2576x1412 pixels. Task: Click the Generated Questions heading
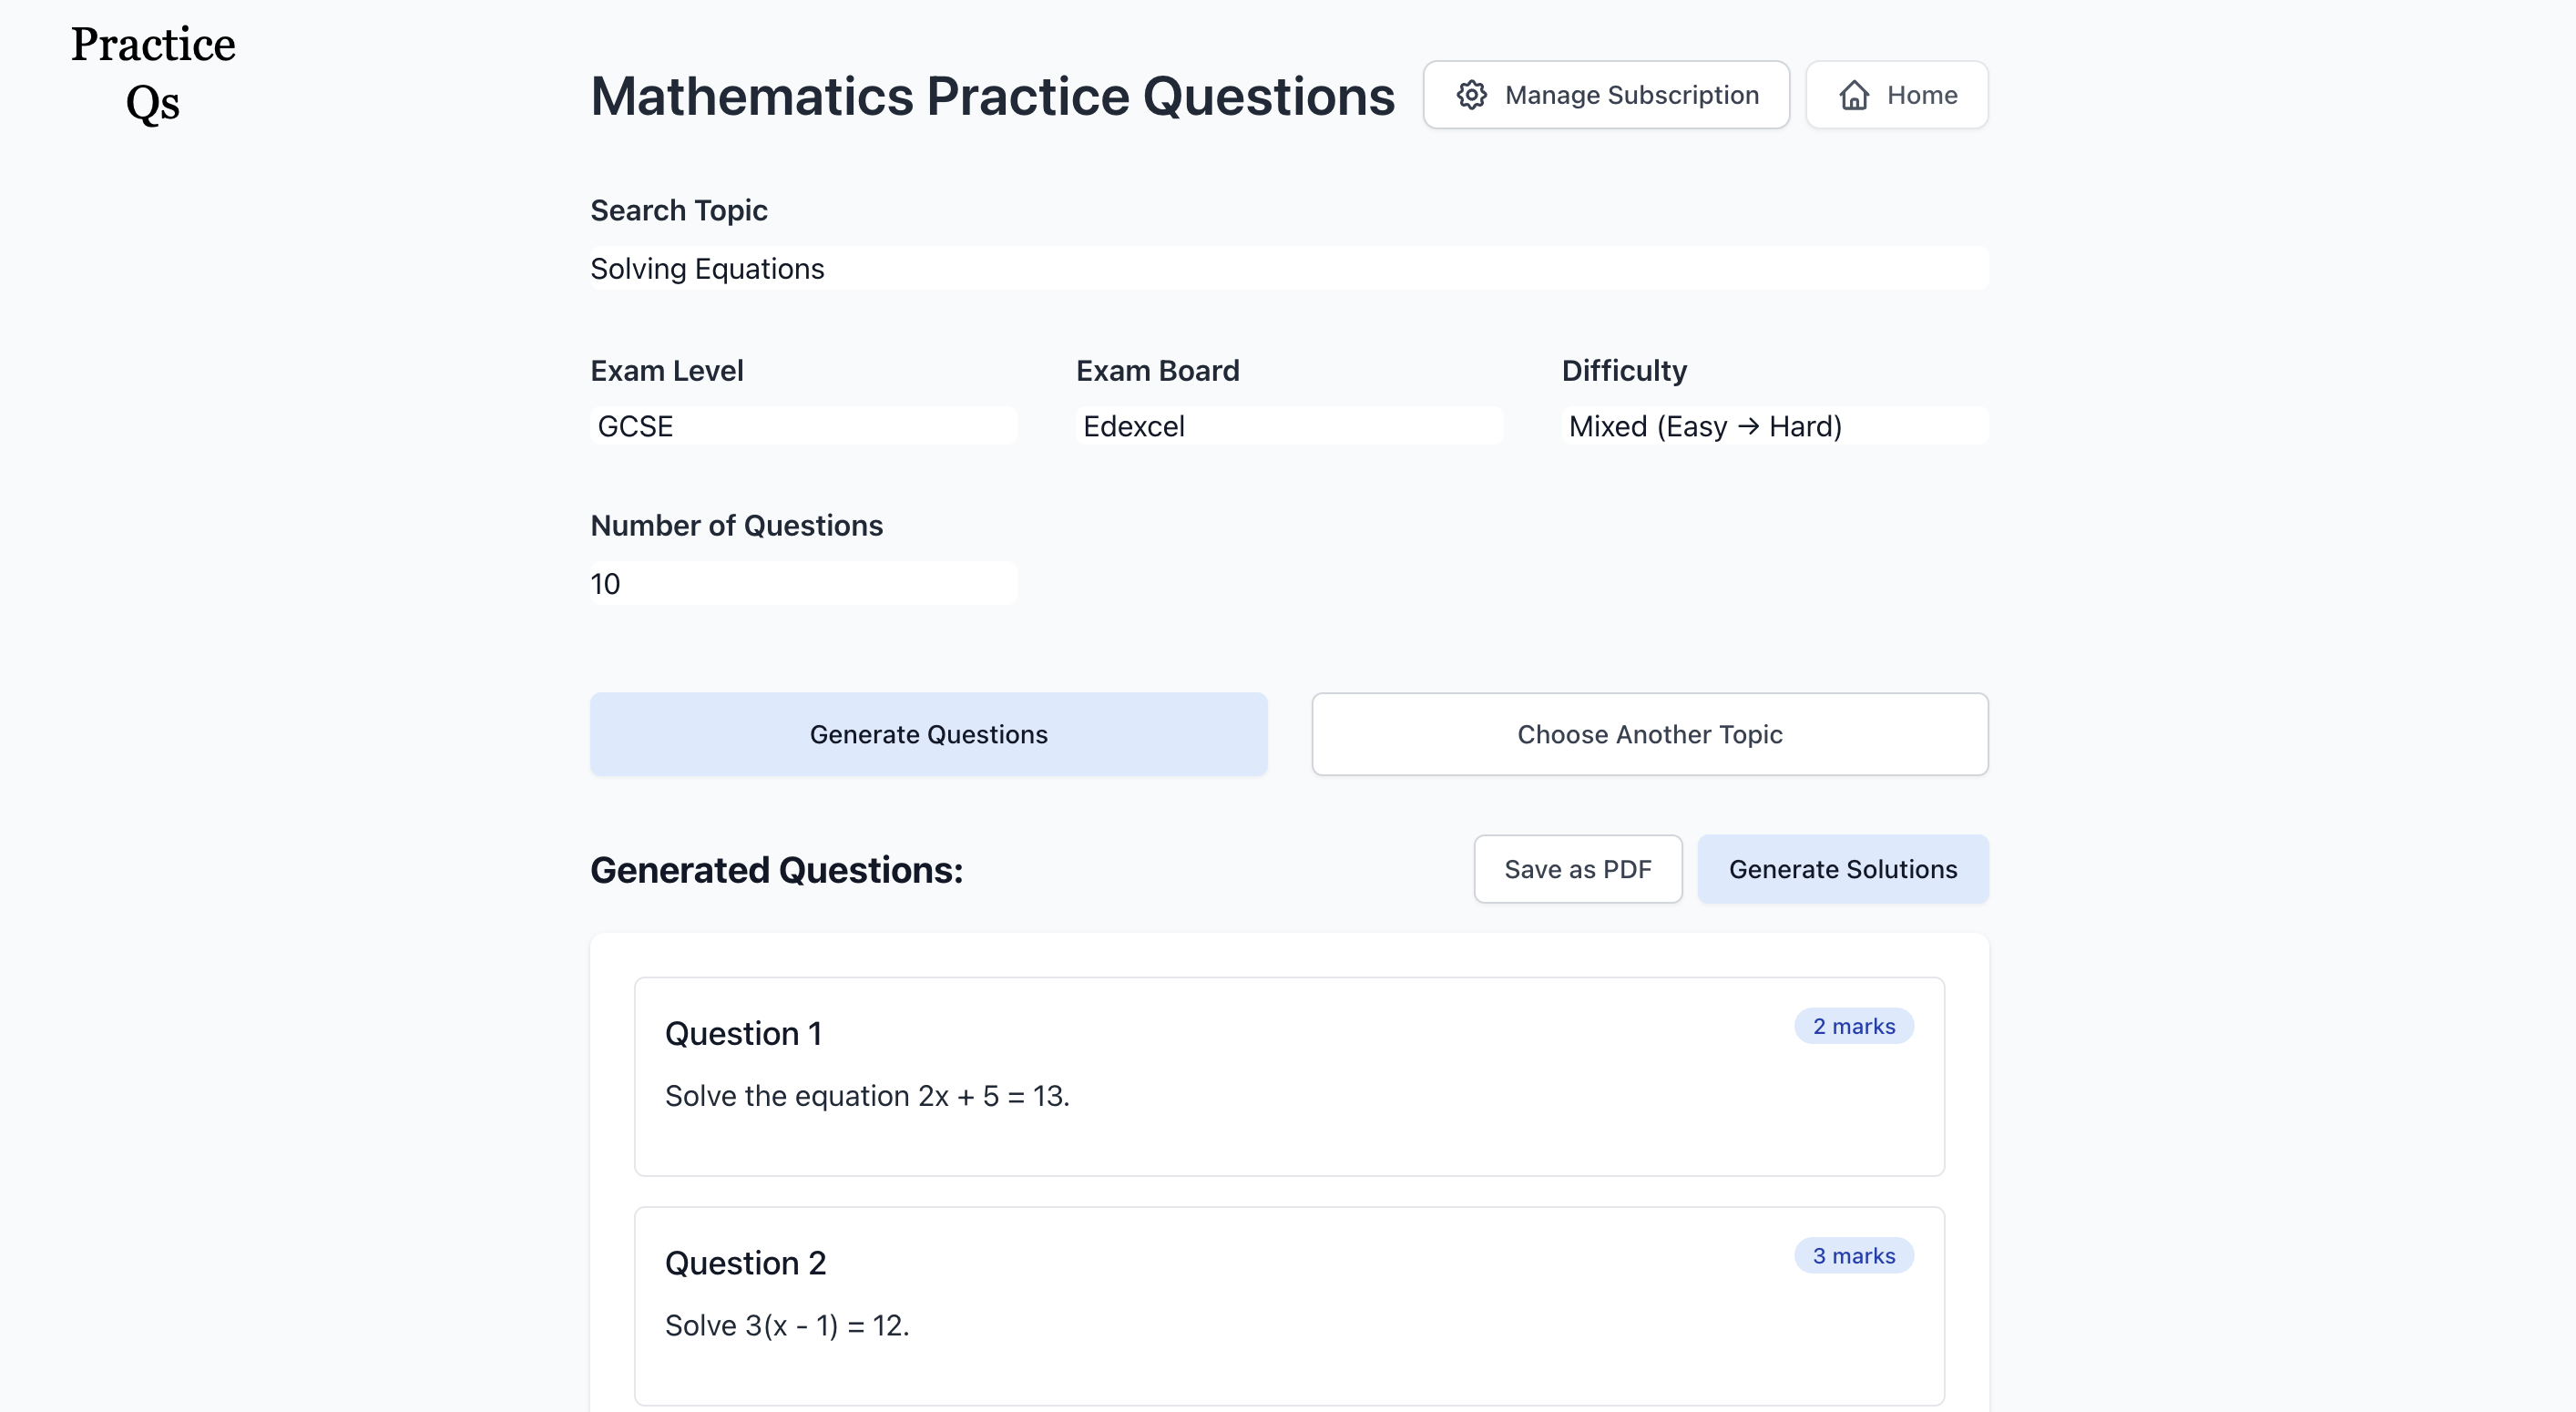click(776, 869)
